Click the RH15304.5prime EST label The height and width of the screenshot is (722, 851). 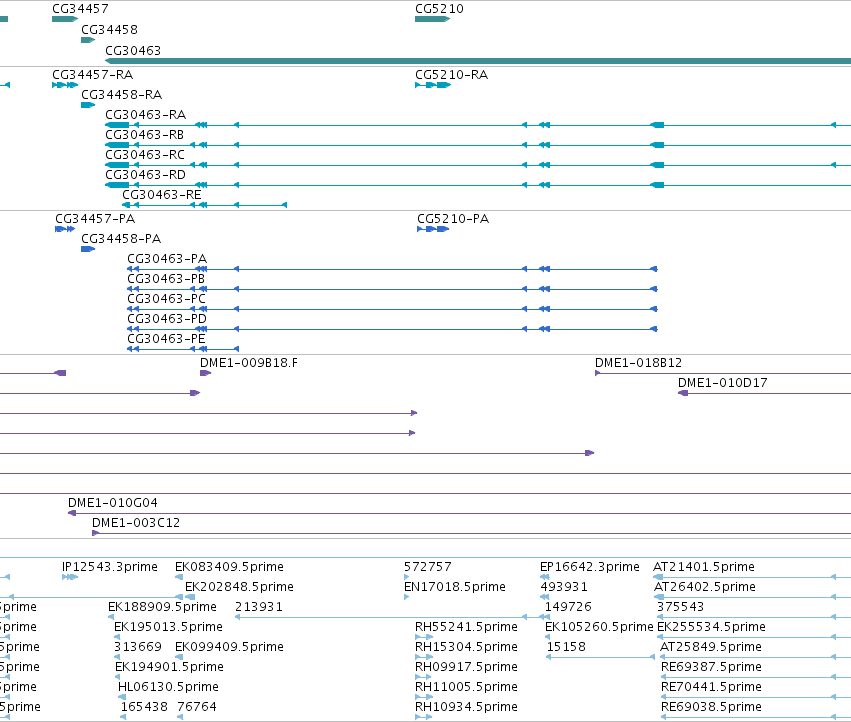click(x=466, y=647)
